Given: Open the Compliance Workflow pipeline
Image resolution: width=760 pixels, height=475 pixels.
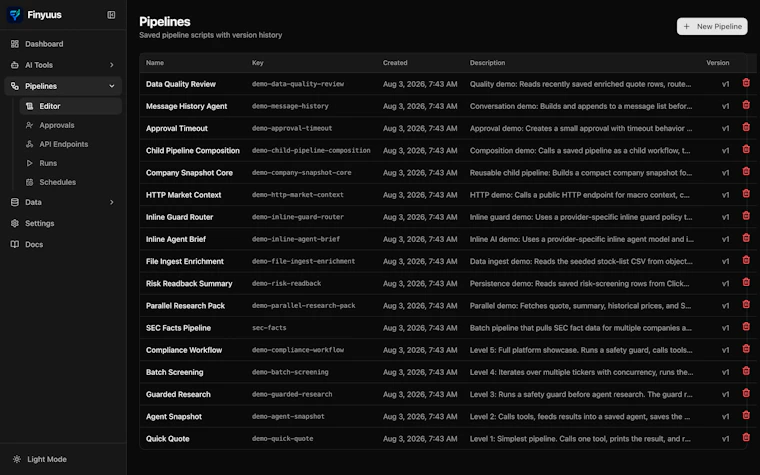Looking at the screenshot, I should 184,350.
